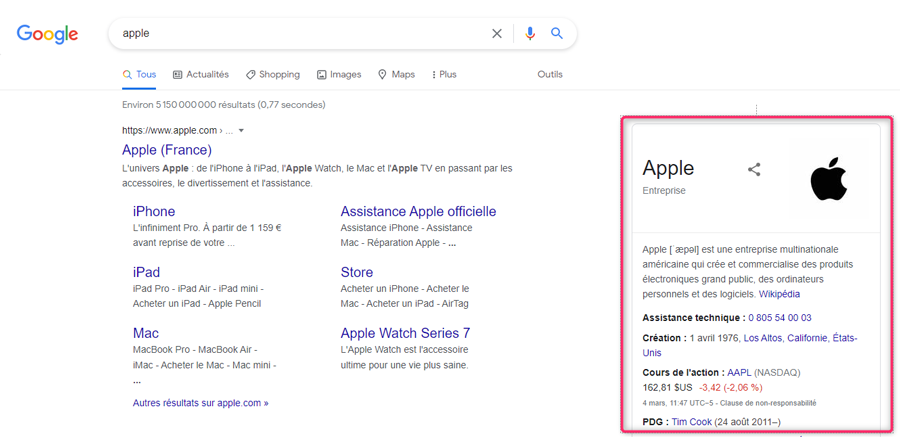
Task: Open the AAPL stock link
Action: [739, 373]
